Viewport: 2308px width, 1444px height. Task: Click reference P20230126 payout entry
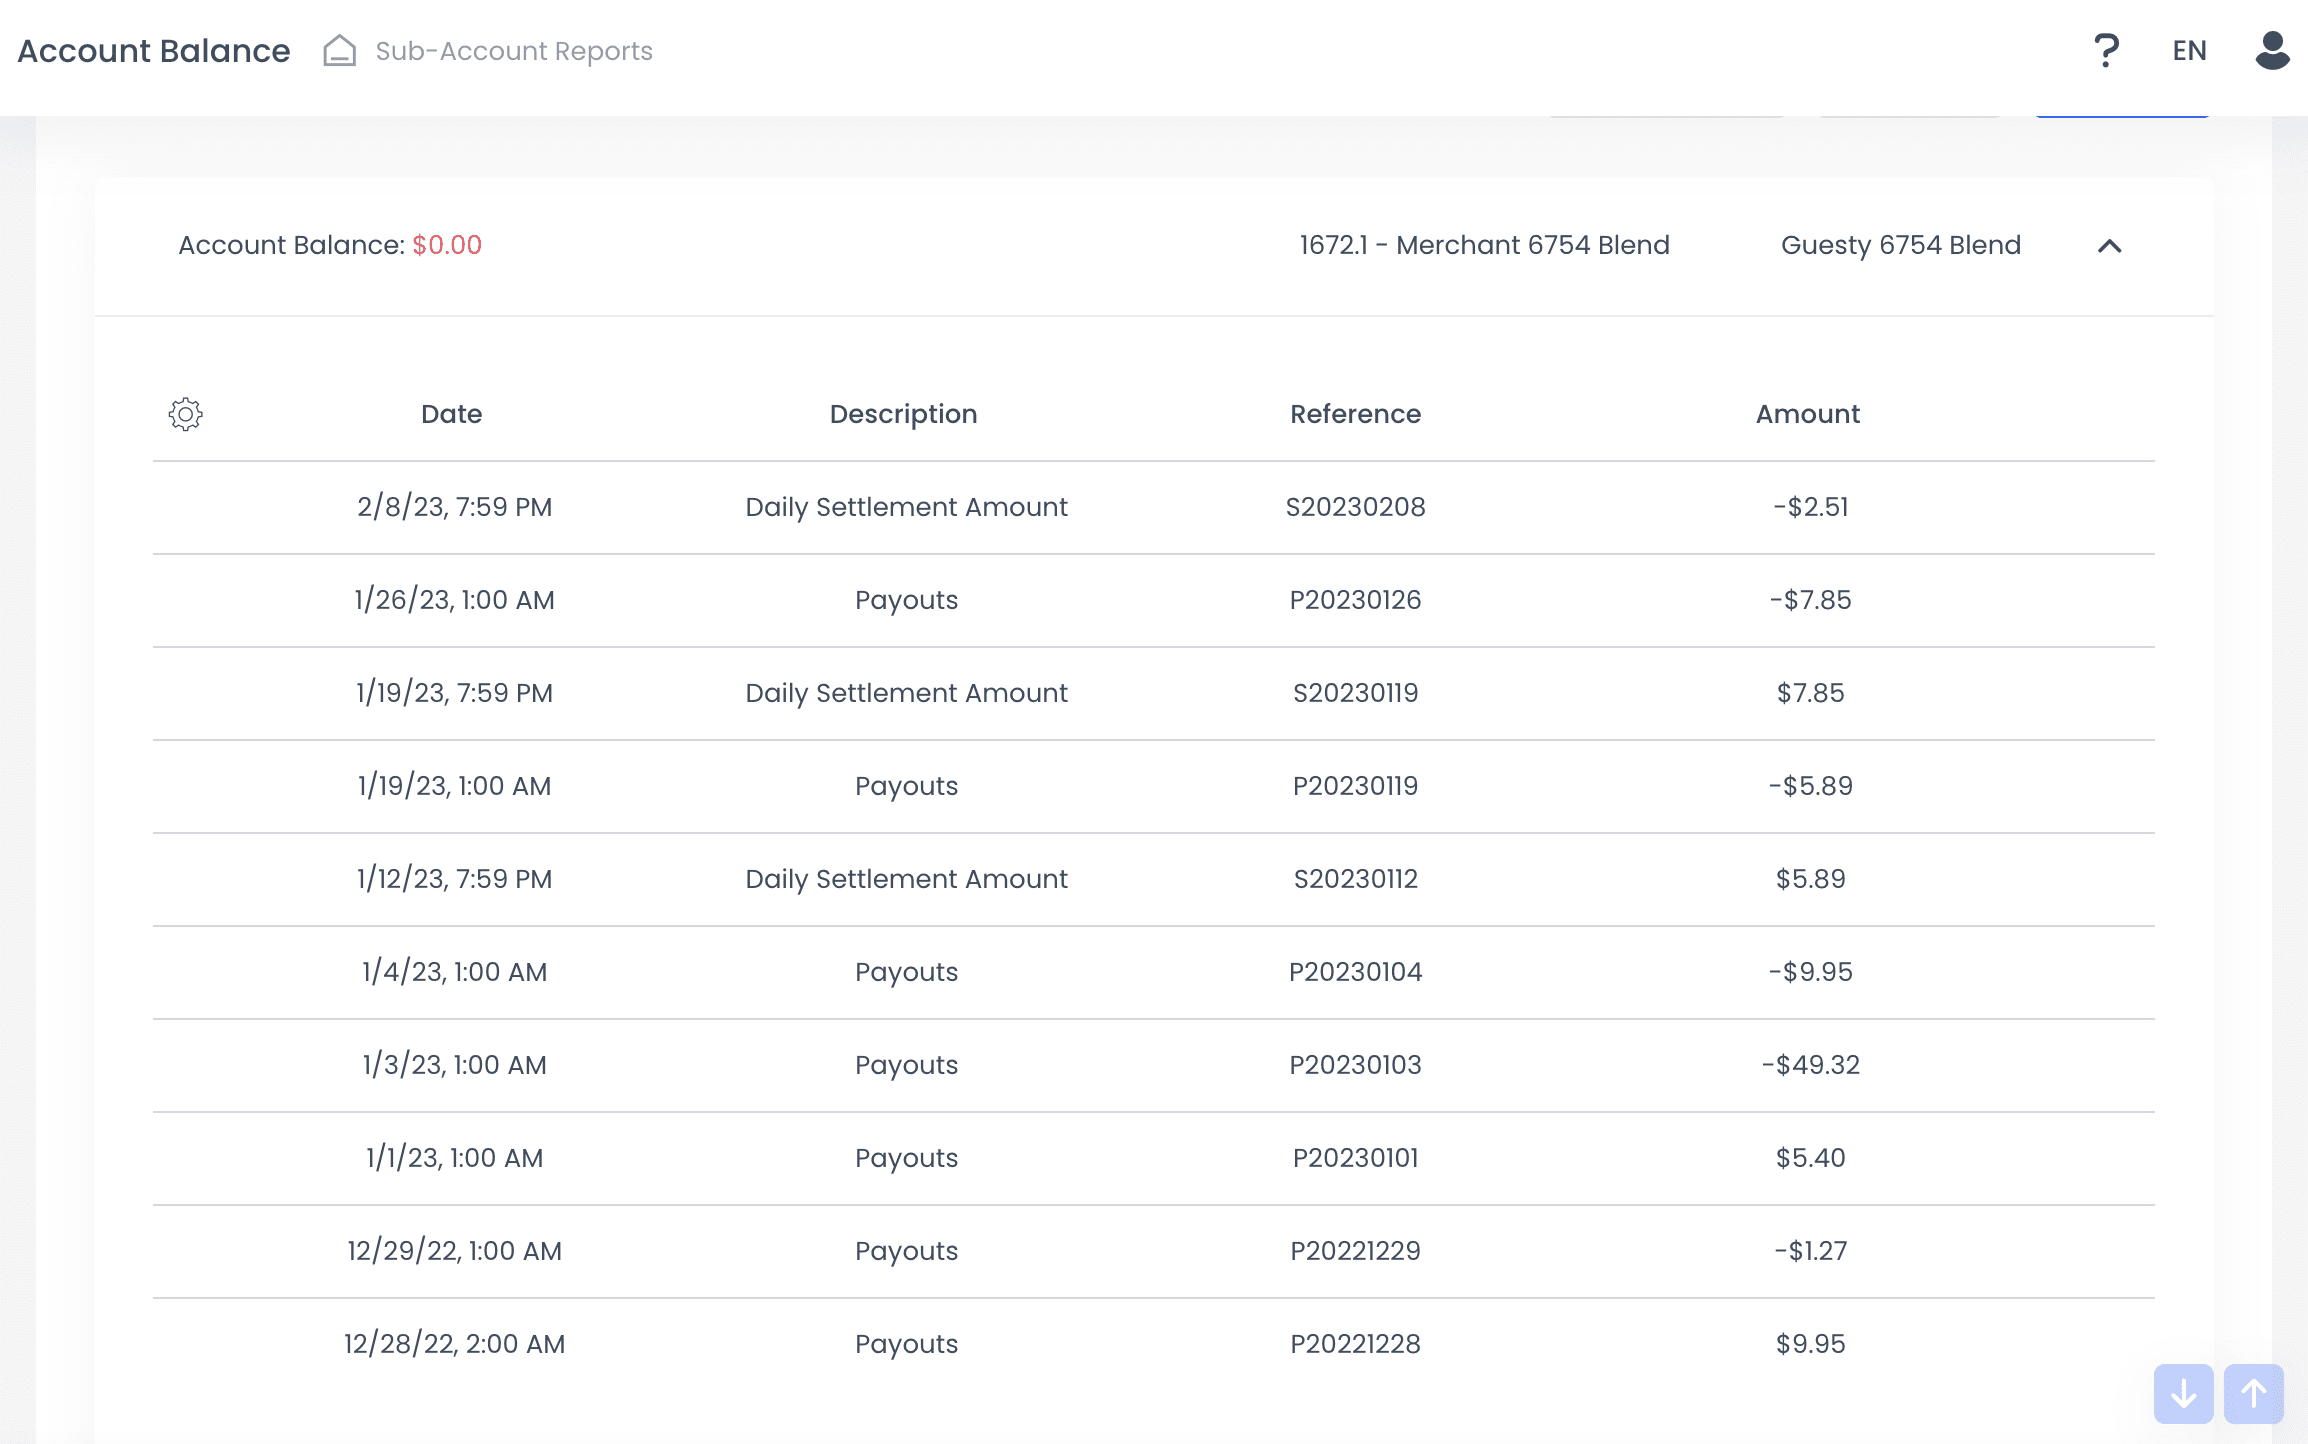click(x=1355, y=600)
